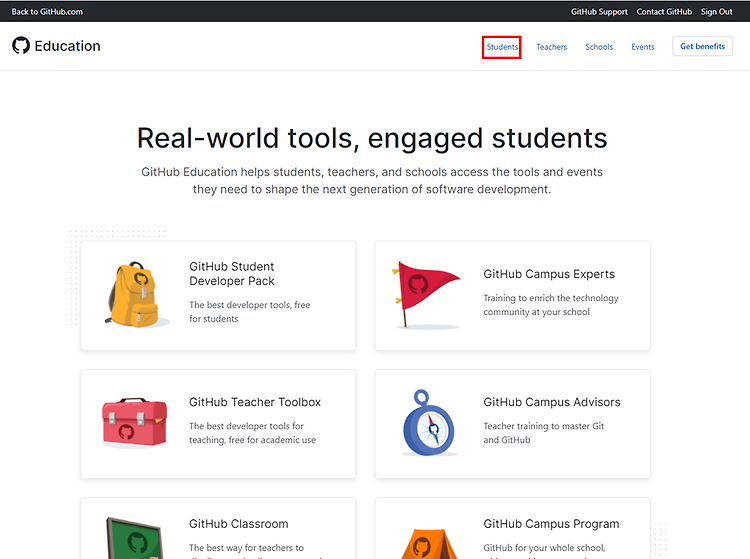Click the orange tent Campus Program icon
Viewport: 750px width, 559px height.
pos(429,544)
